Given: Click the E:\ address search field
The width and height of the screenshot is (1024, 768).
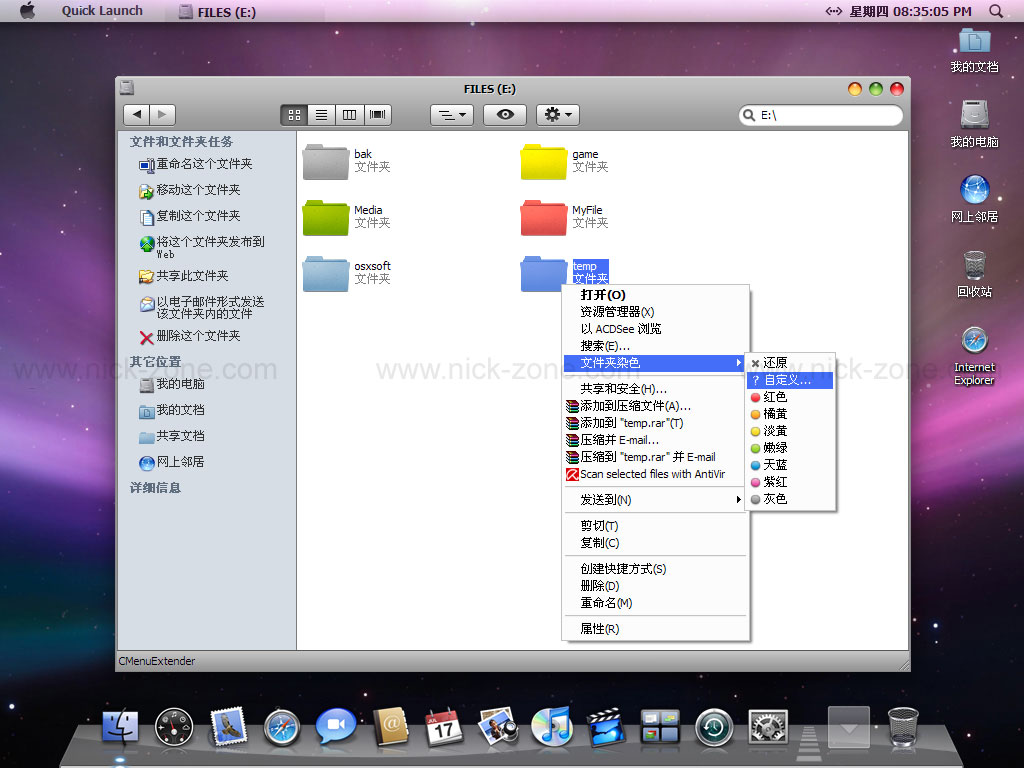Looking at the screenshot, I should click(x=825, y=115).
